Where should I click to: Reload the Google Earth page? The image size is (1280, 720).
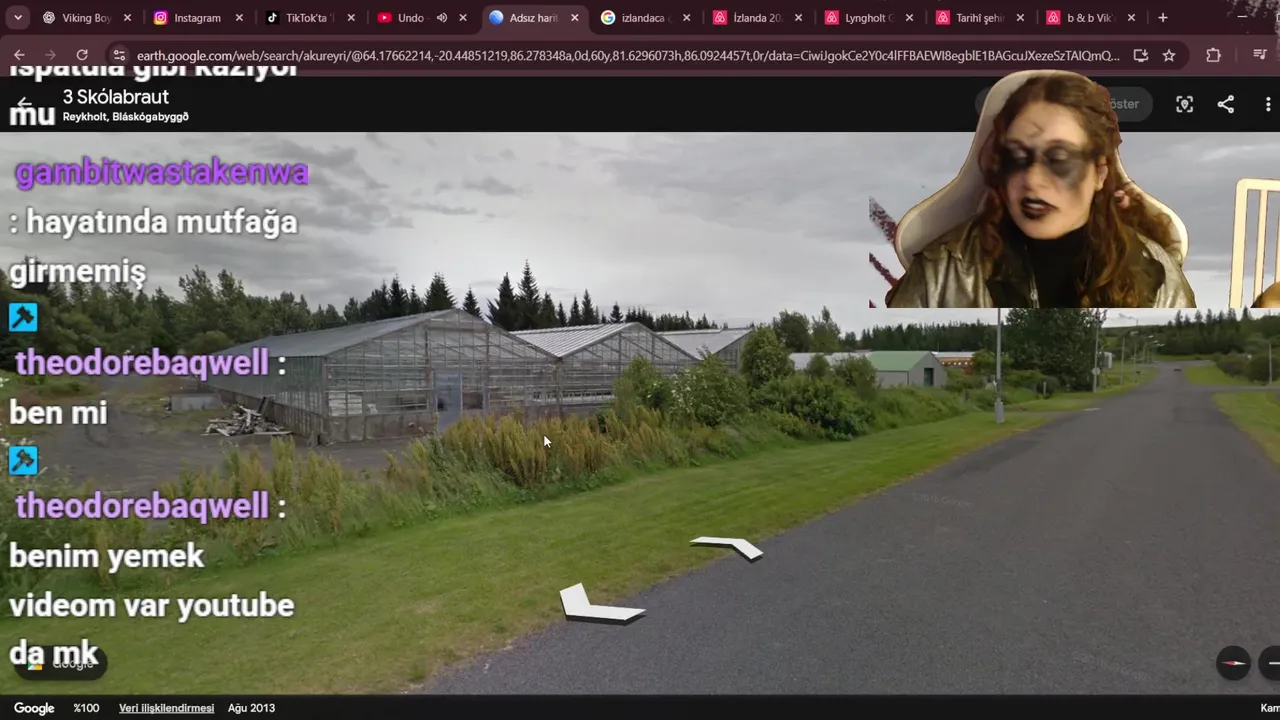click(82, 55)
